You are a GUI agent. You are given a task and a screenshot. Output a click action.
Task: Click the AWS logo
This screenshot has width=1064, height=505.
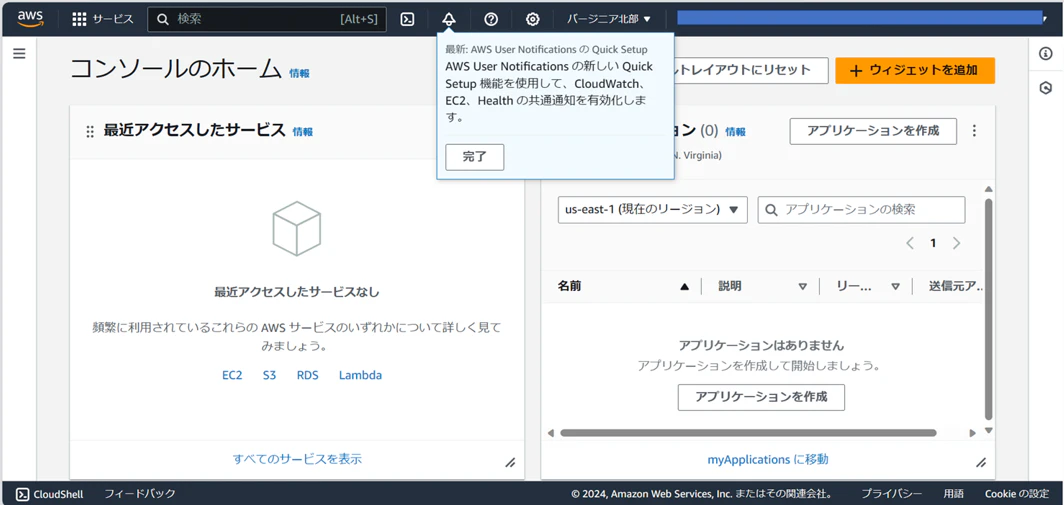(31, 19)
